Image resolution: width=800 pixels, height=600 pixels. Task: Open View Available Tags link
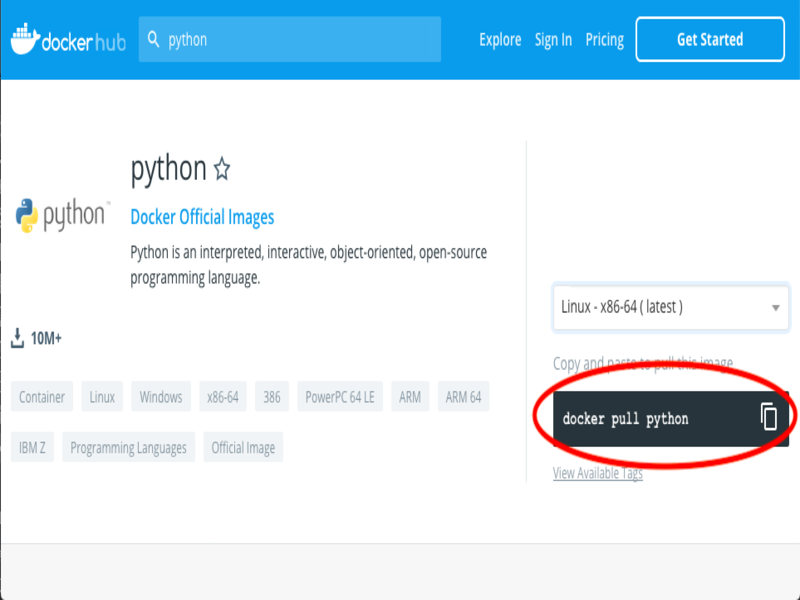coord(597,473)
